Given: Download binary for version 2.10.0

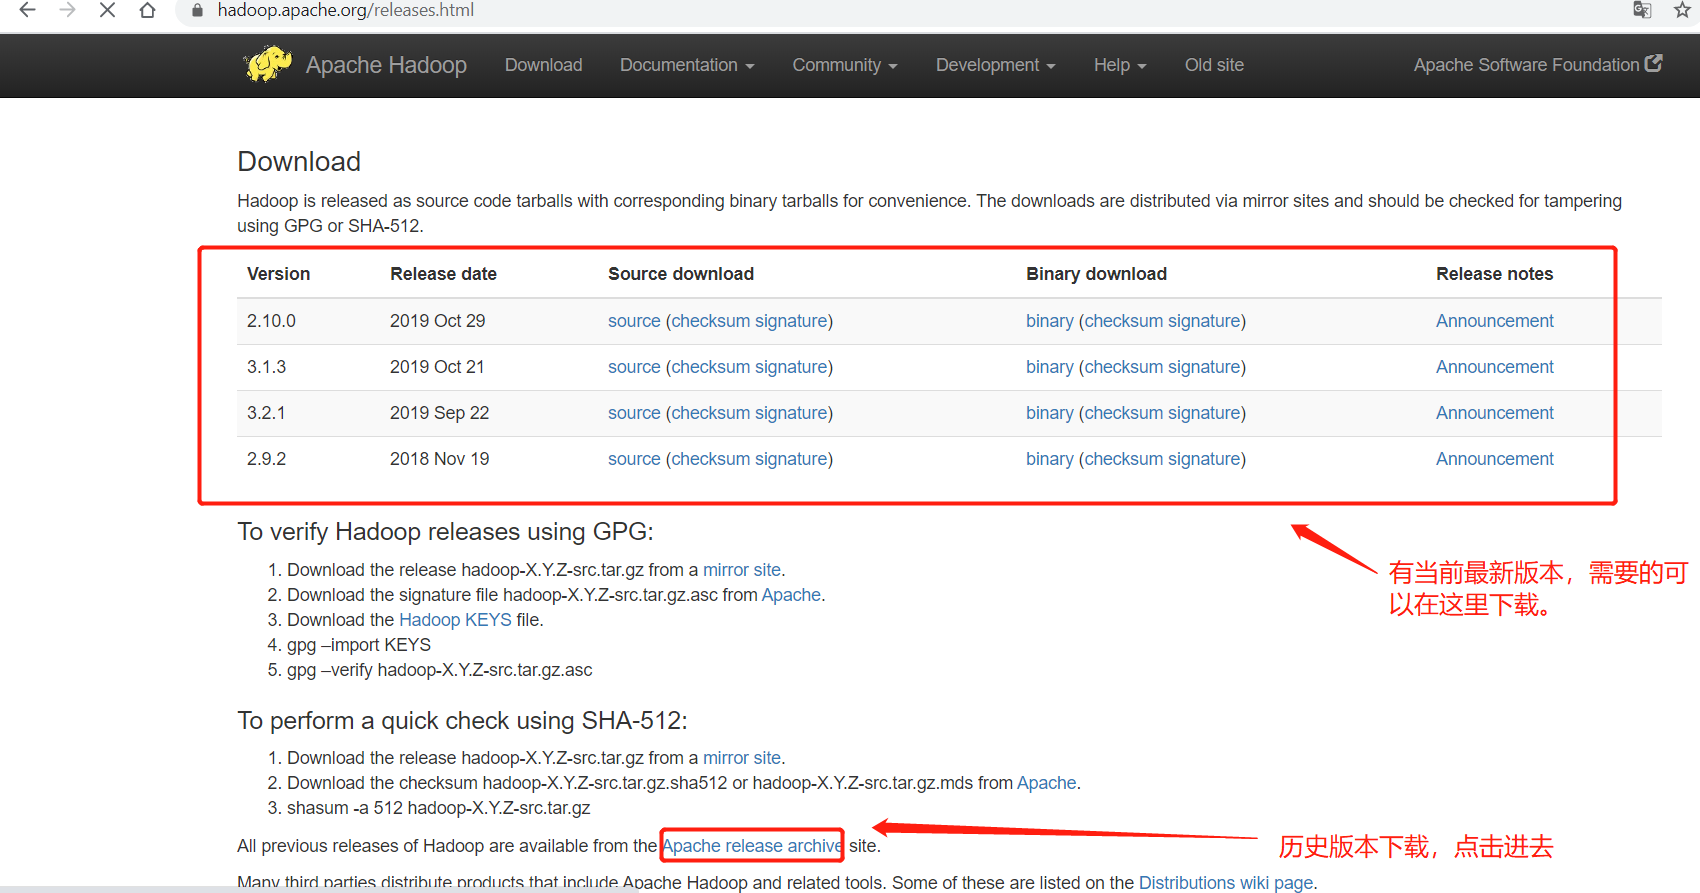Looking at the screenshot, I should coord(1050,321).
